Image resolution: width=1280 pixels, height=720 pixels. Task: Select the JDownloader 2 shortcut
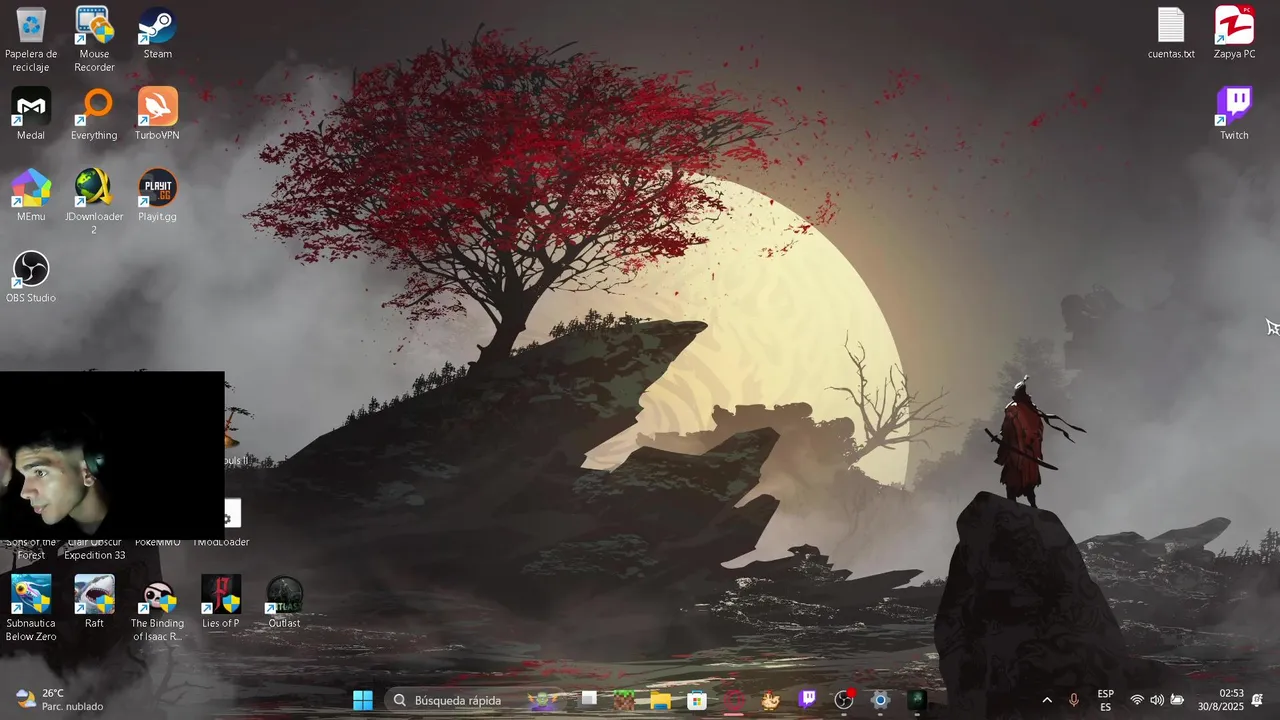coord(94,202)
